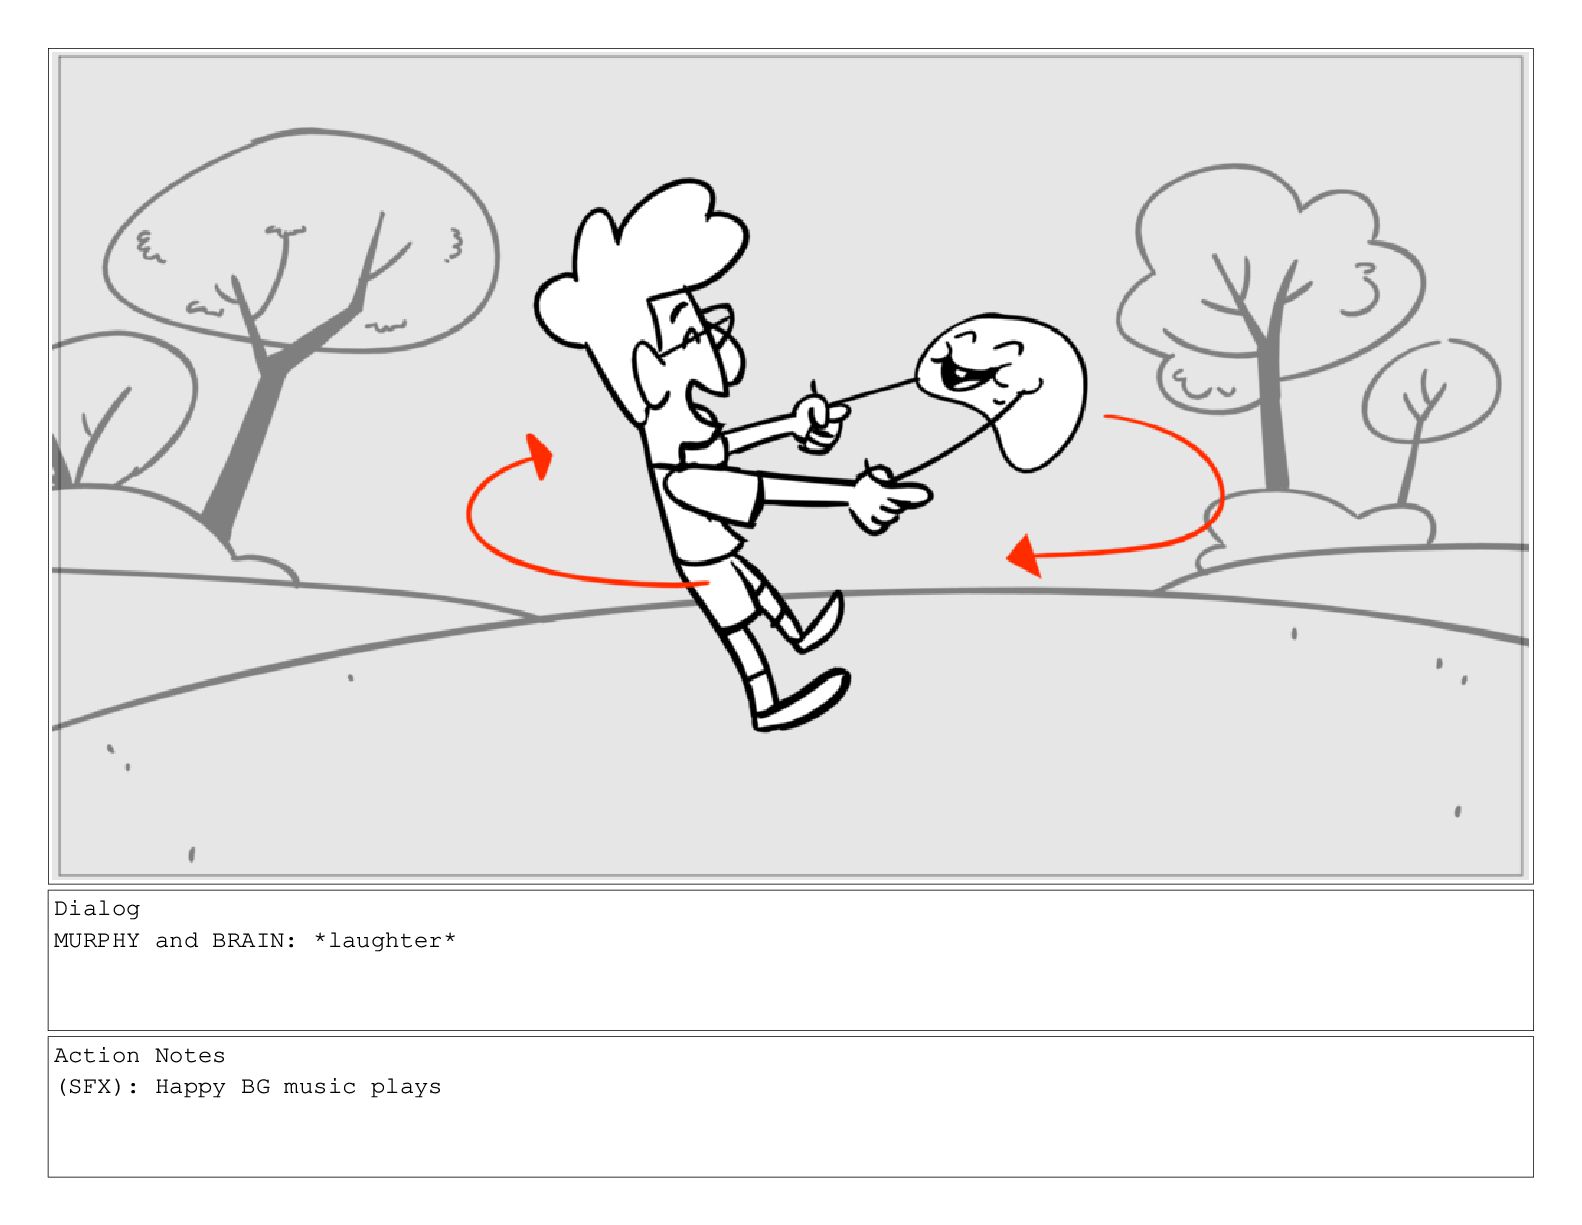Click the large cloud-shaped tree on right
This screenshot has width=1582, height=1225.
click(1270, 320)
